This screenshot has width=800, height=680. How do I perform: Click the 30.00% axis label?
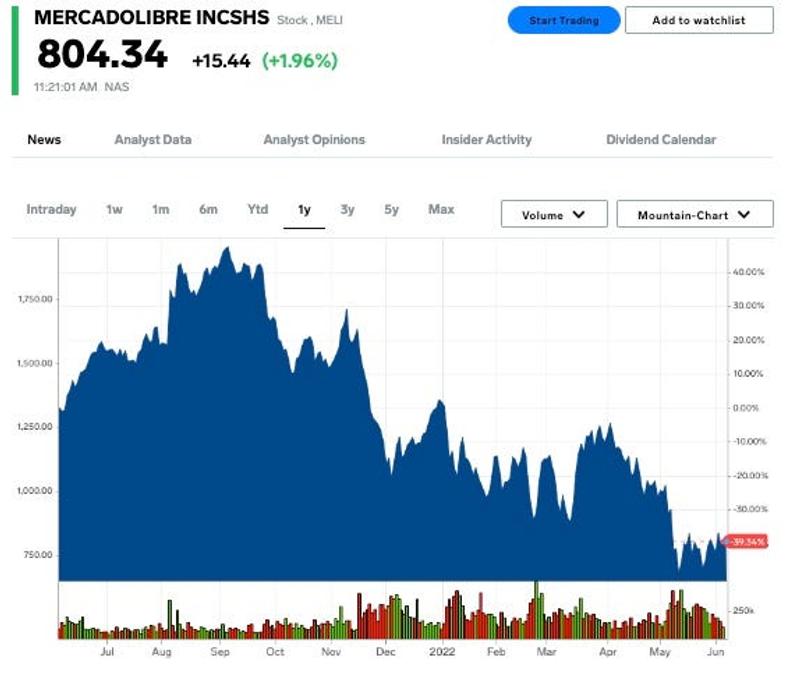[x=748, y=306]
